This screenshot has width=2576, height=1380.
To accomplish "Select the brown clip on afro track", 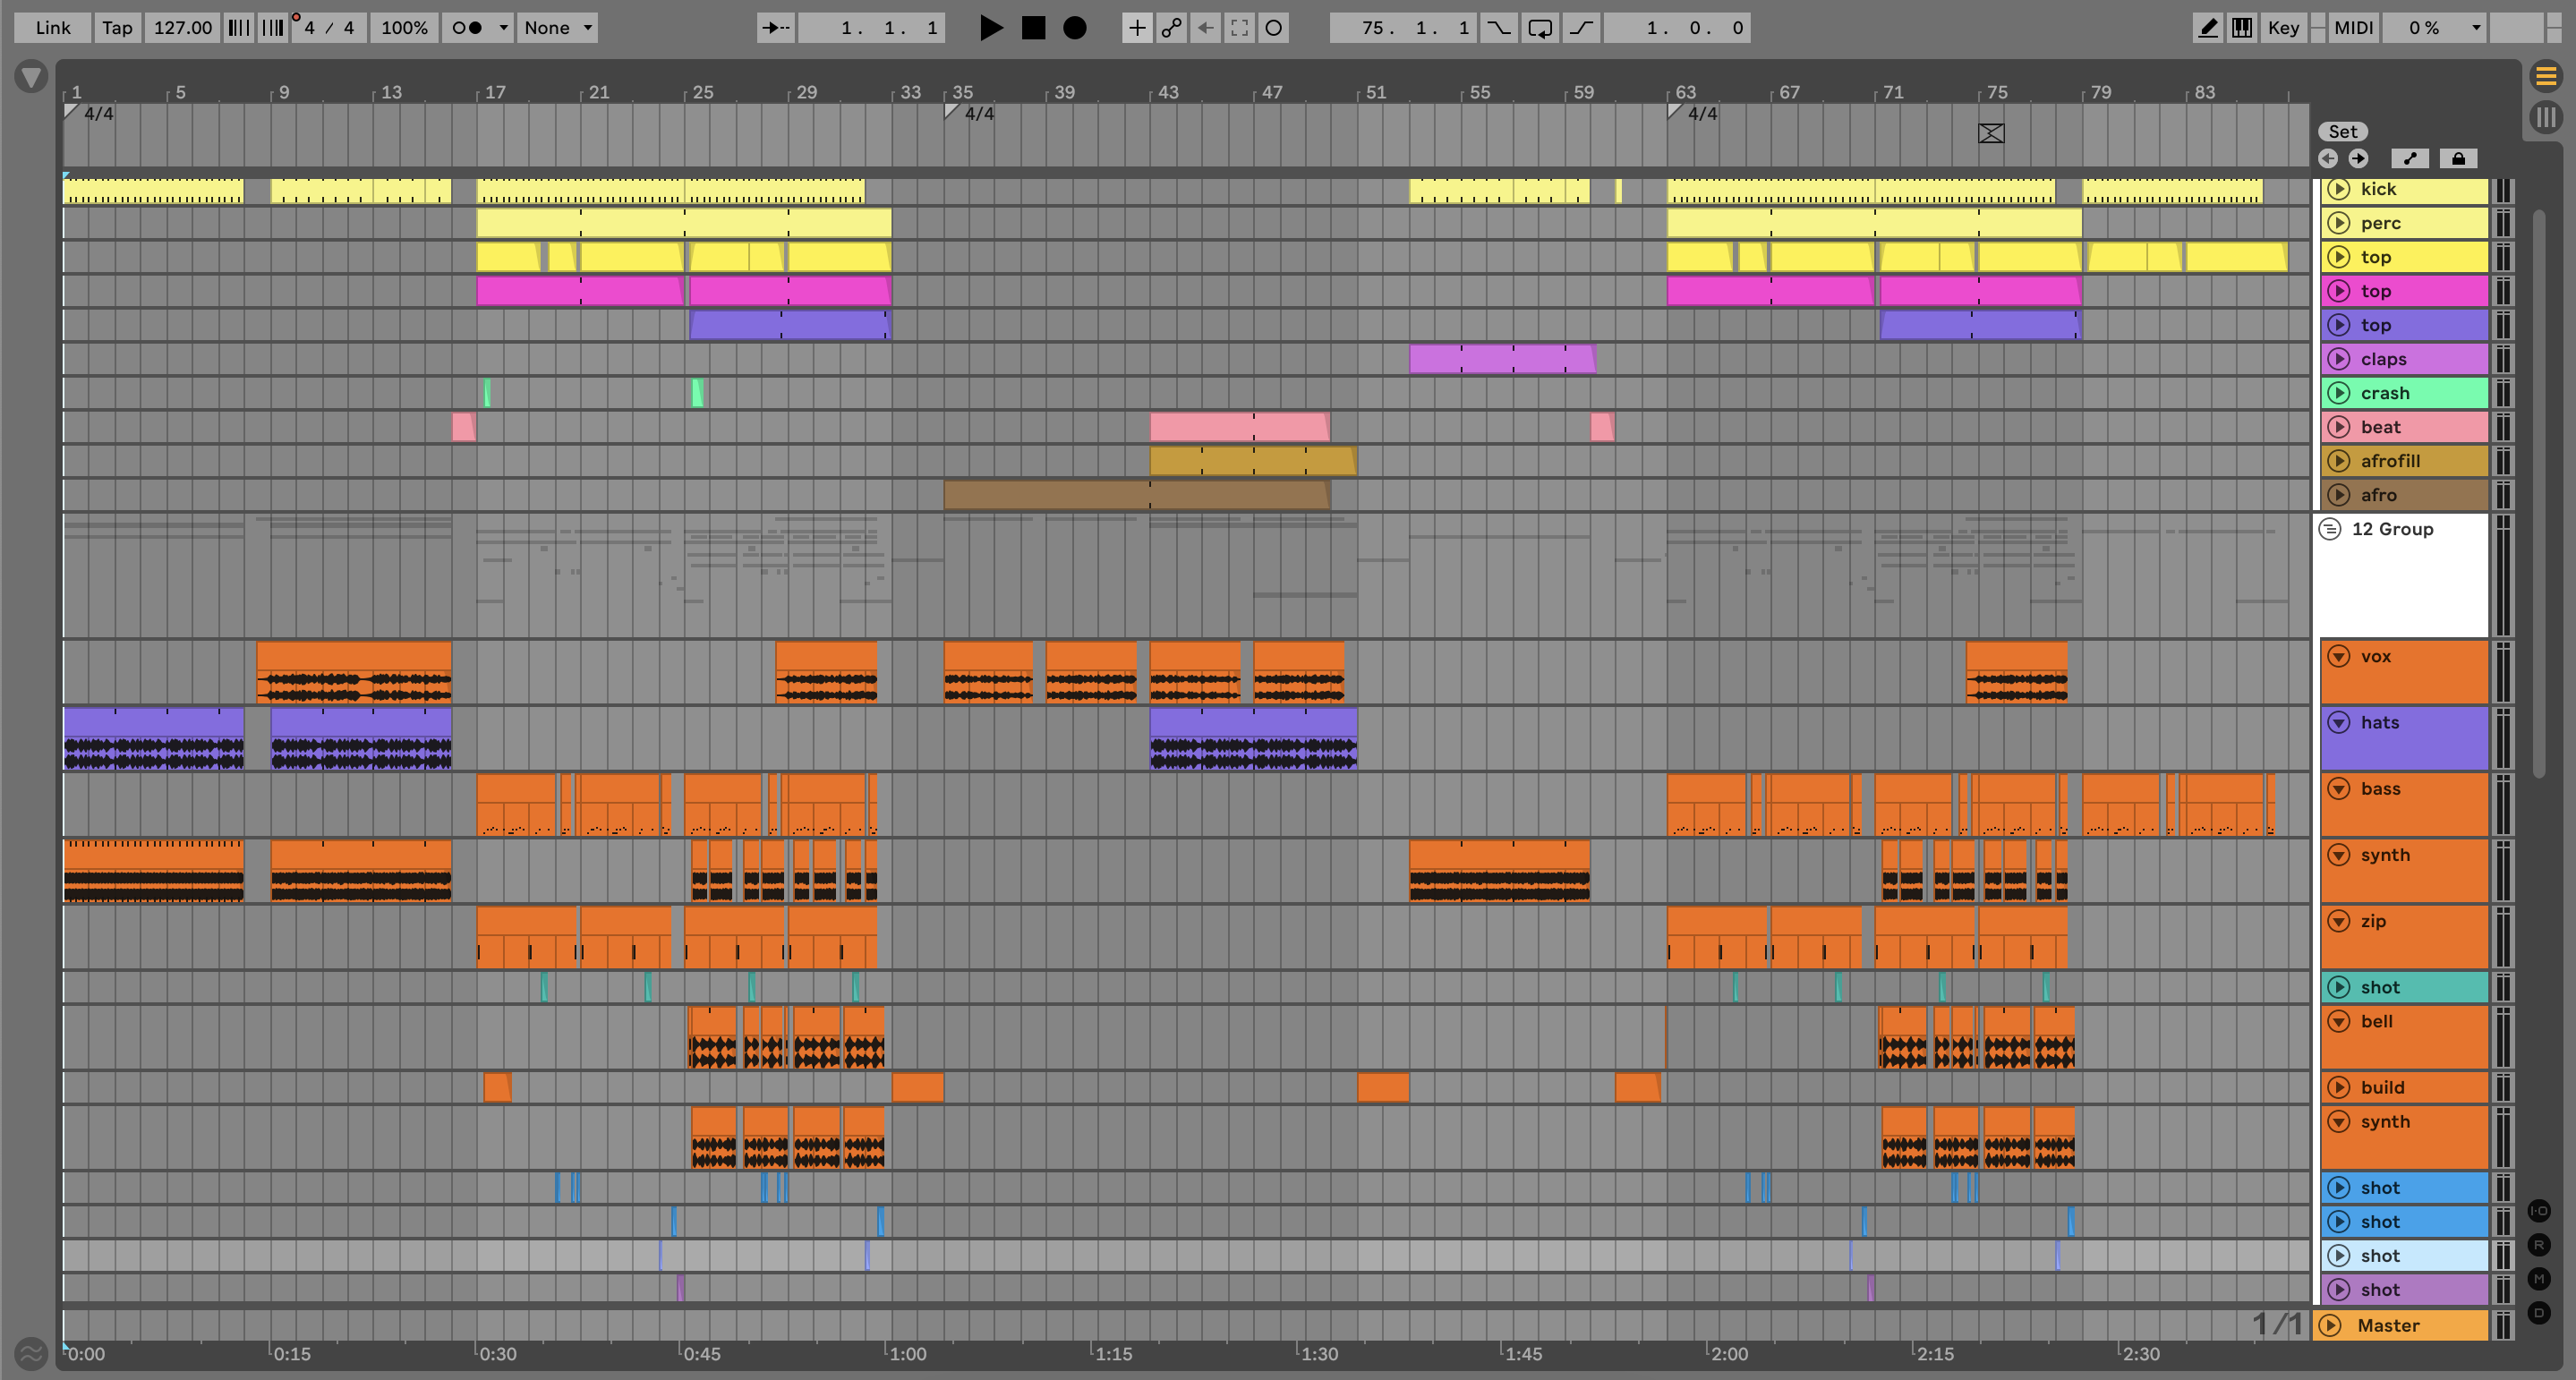I will (x=1137, y=495).
